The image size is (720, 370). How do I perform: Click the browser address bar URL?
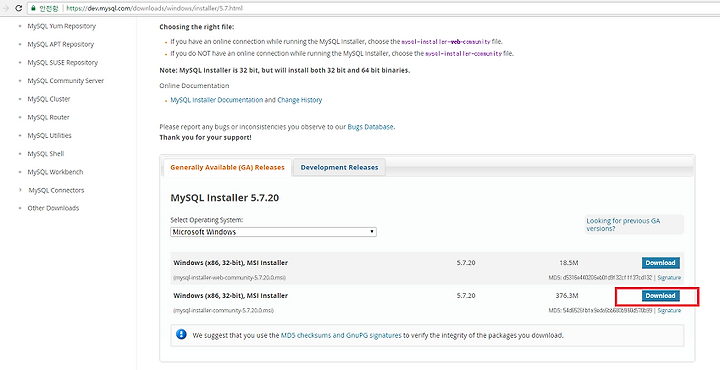point(154,8)
